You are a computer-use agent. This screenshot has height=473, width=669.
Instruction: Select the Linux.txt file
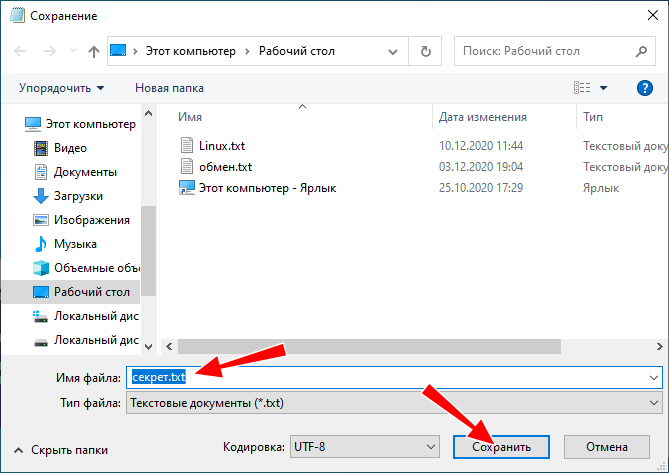[221, 145]
